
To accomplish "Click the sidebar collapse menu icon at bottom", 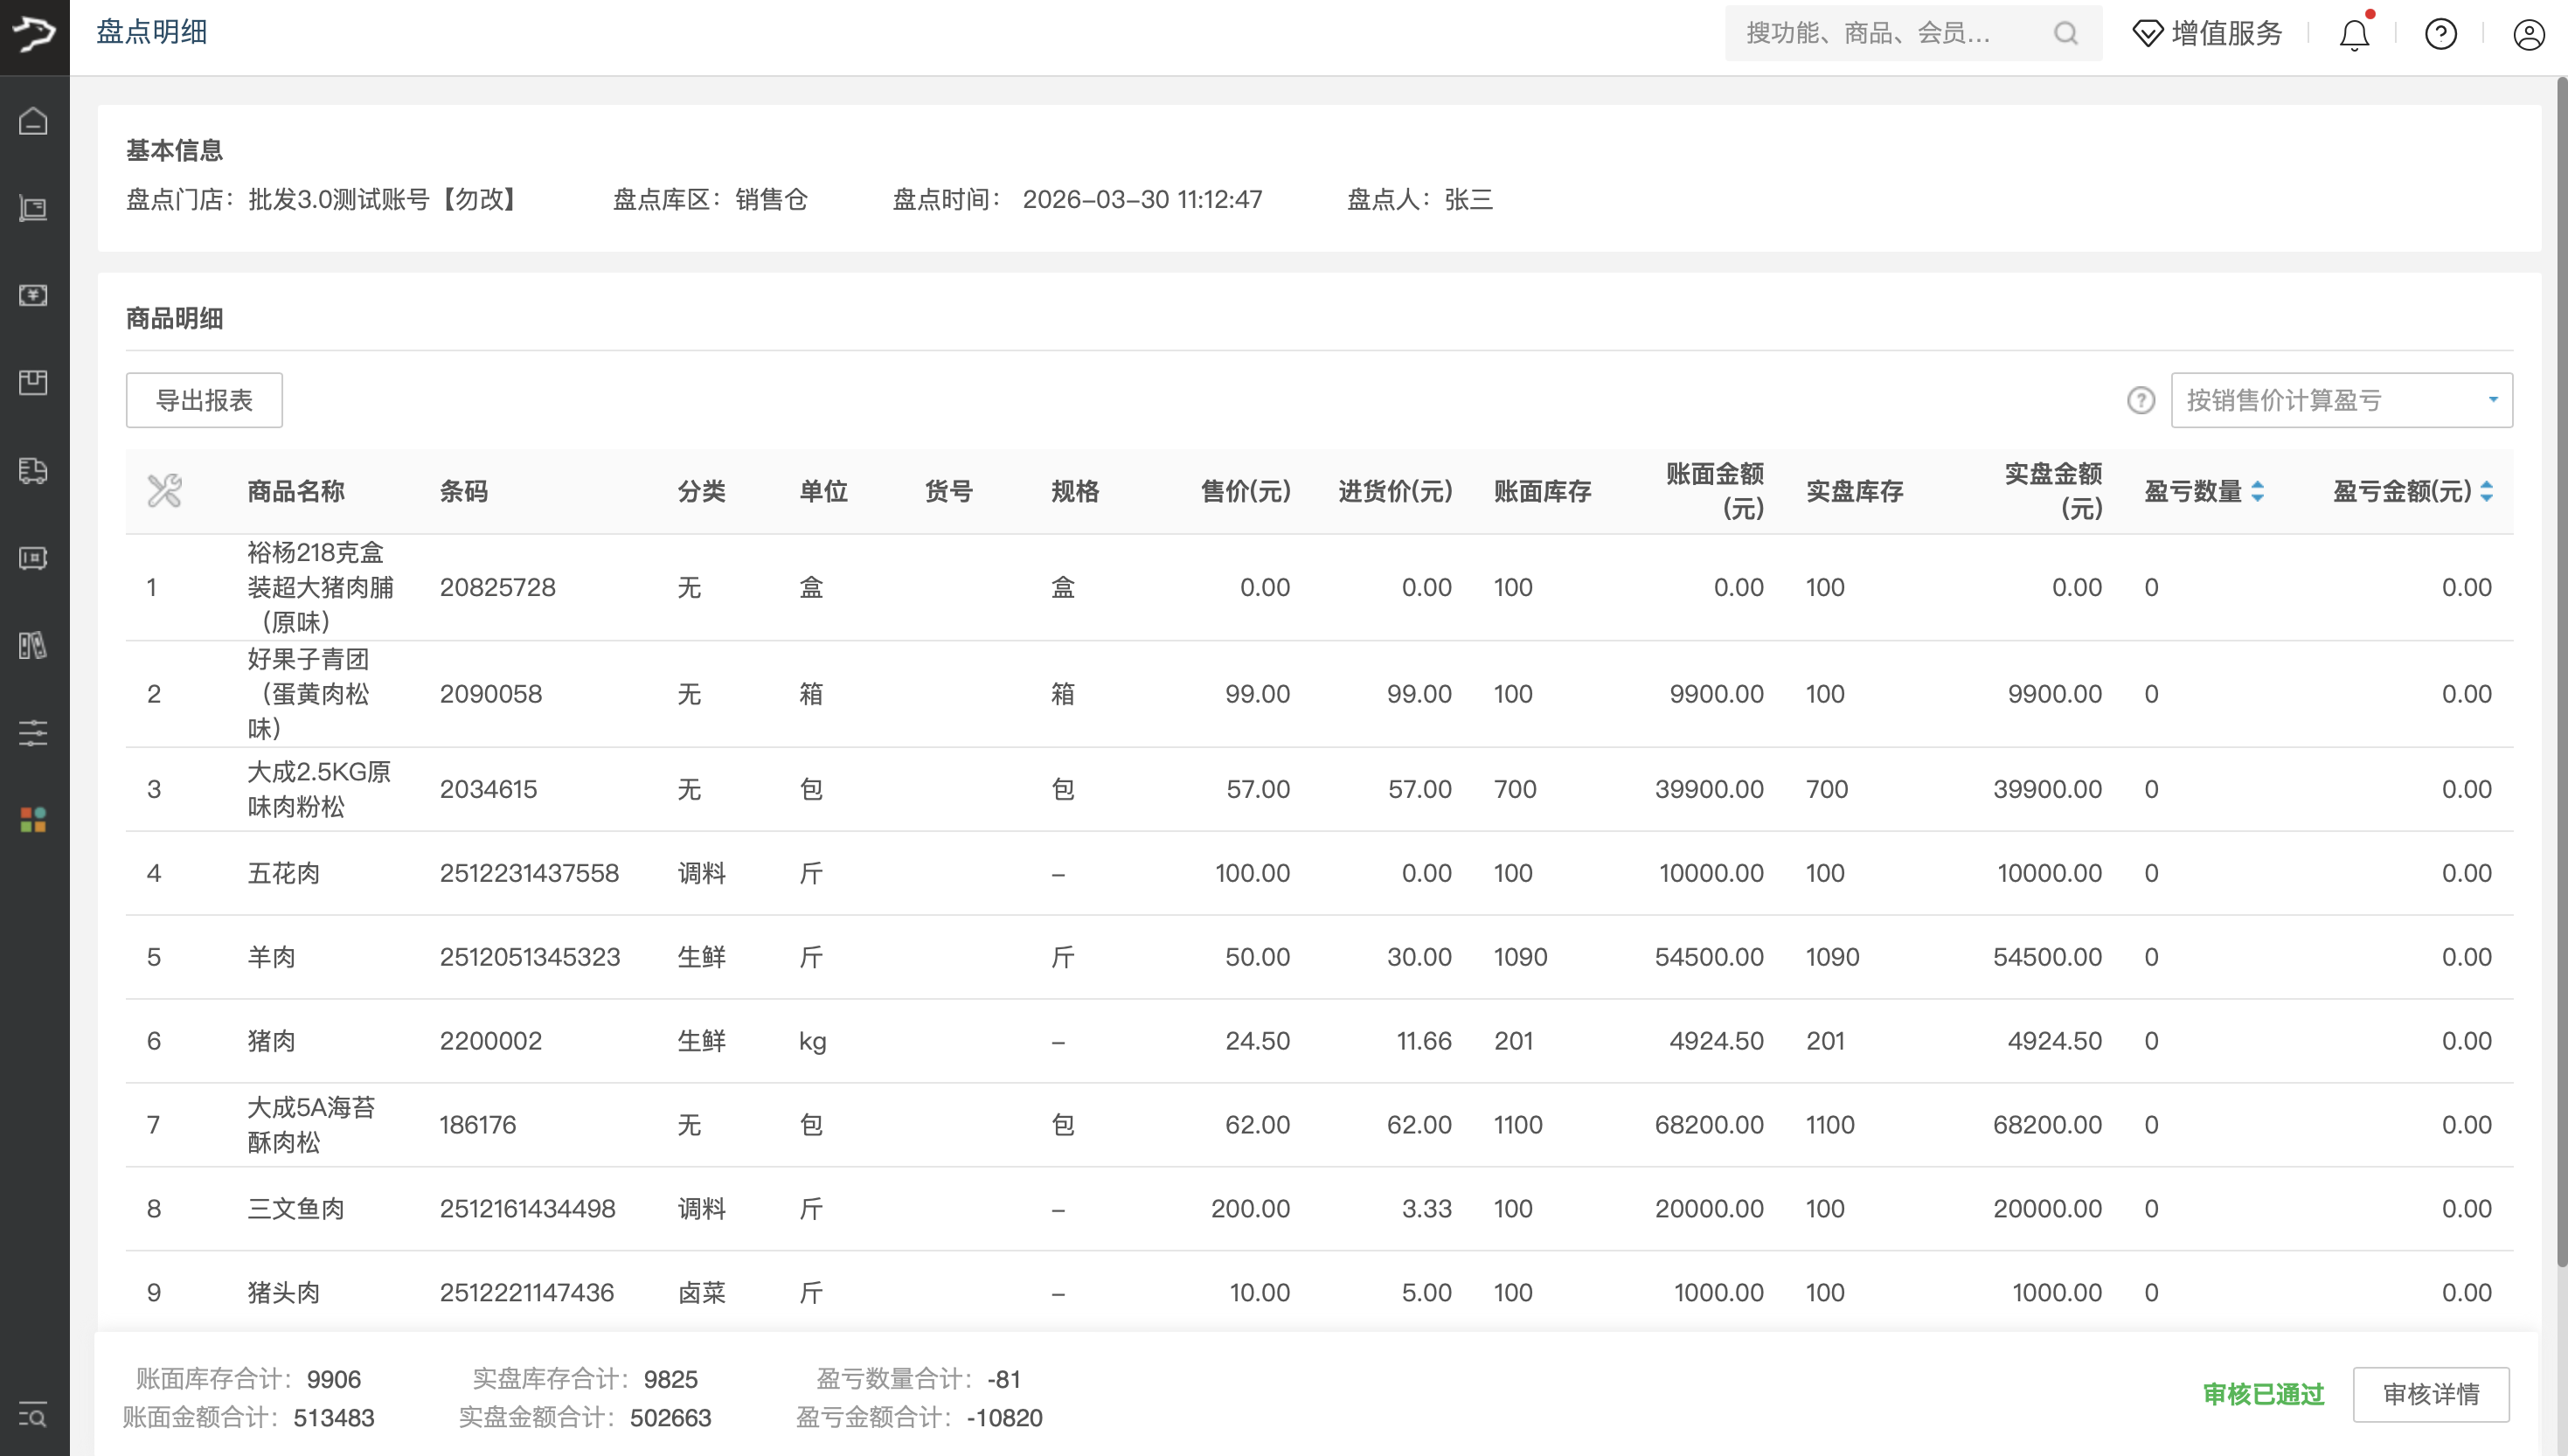I will 33,1415.
